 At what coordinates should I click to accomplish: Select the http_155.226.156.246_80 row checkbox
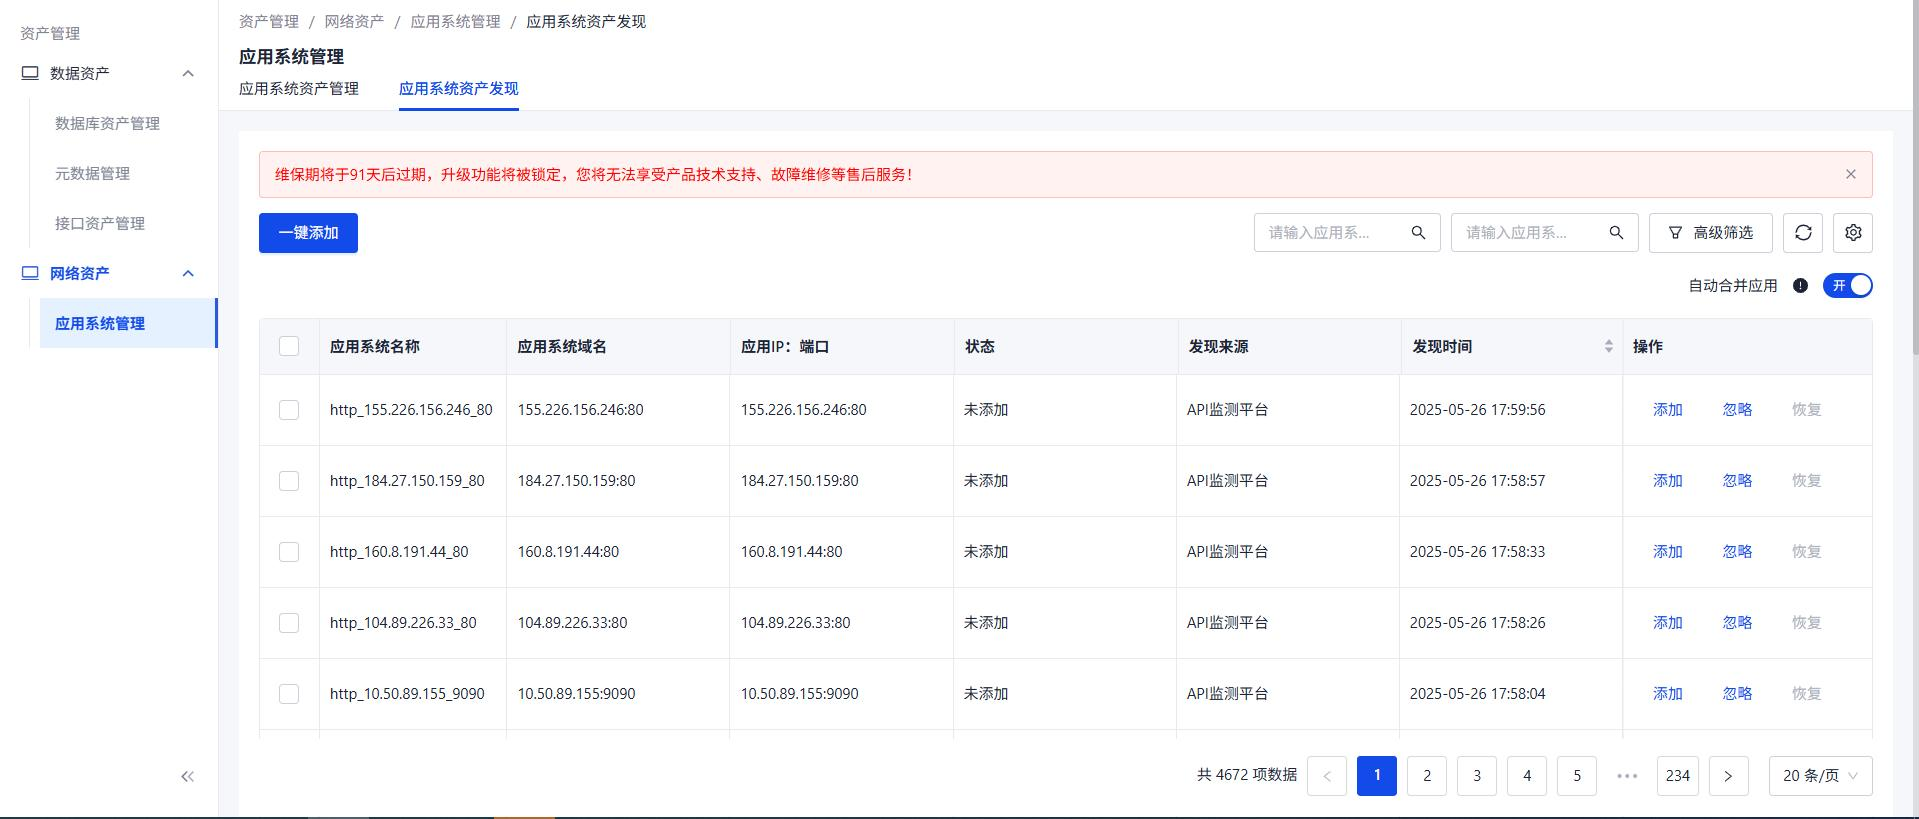[x=289, y=410]
